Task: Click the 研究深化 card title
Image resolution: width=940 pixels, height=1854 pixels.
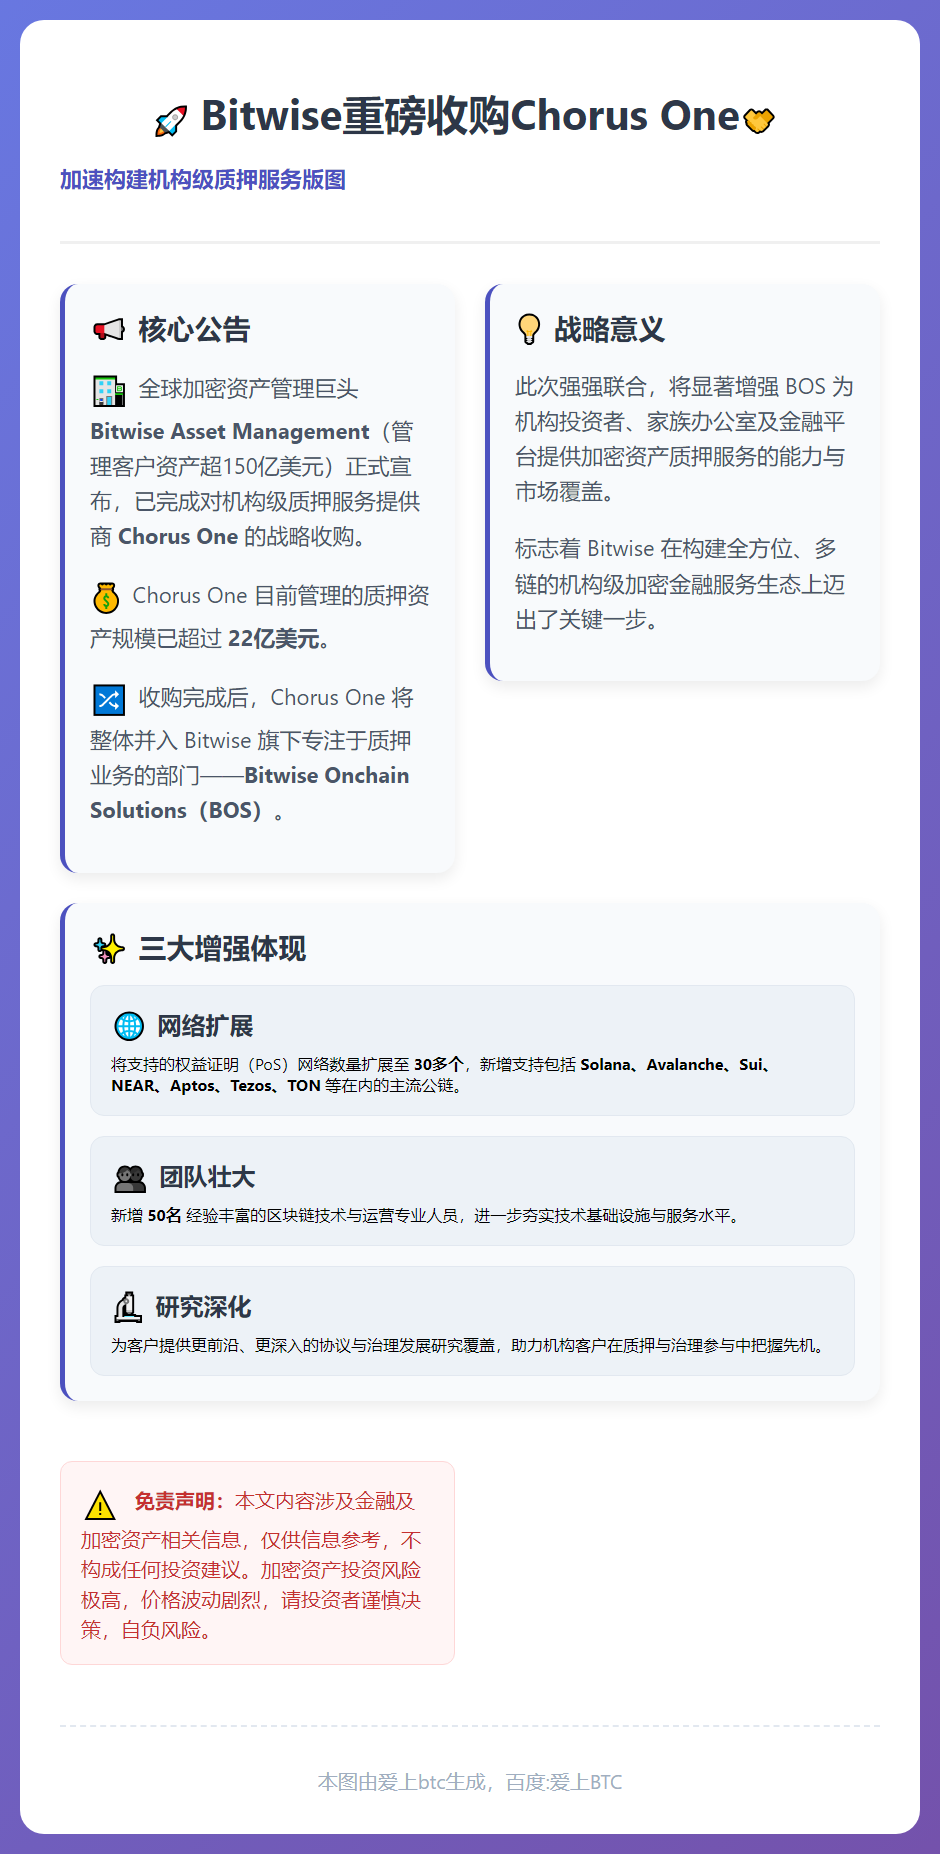Action: (x=203, y=1307)
